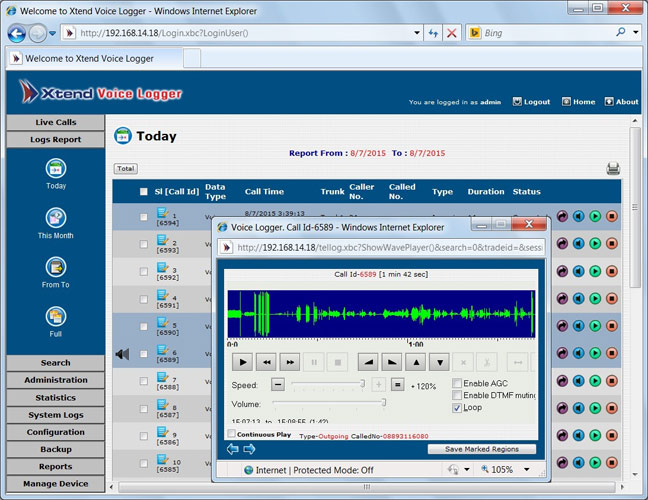The height and width of the screenshot is (500, 648).
Task: Open the Live Calls menu
Action: tap(56, 122)
